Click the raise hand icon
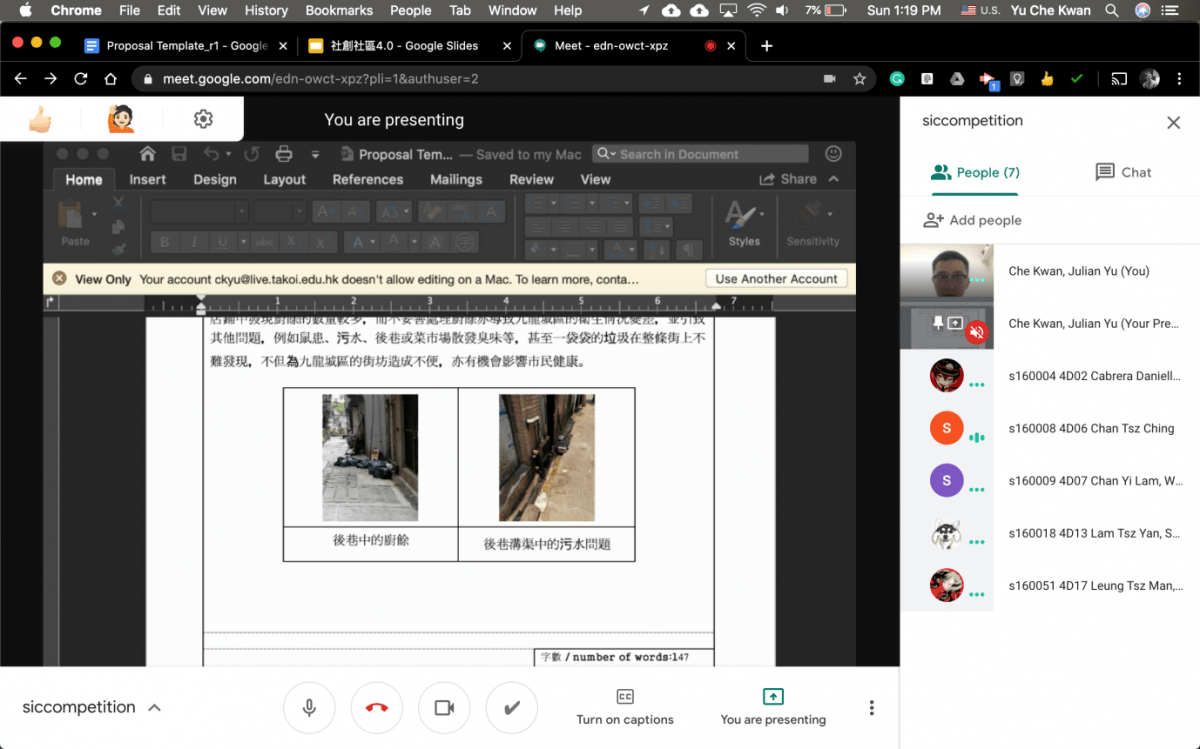The image size is (1200, 749). [x=121, y=120]
